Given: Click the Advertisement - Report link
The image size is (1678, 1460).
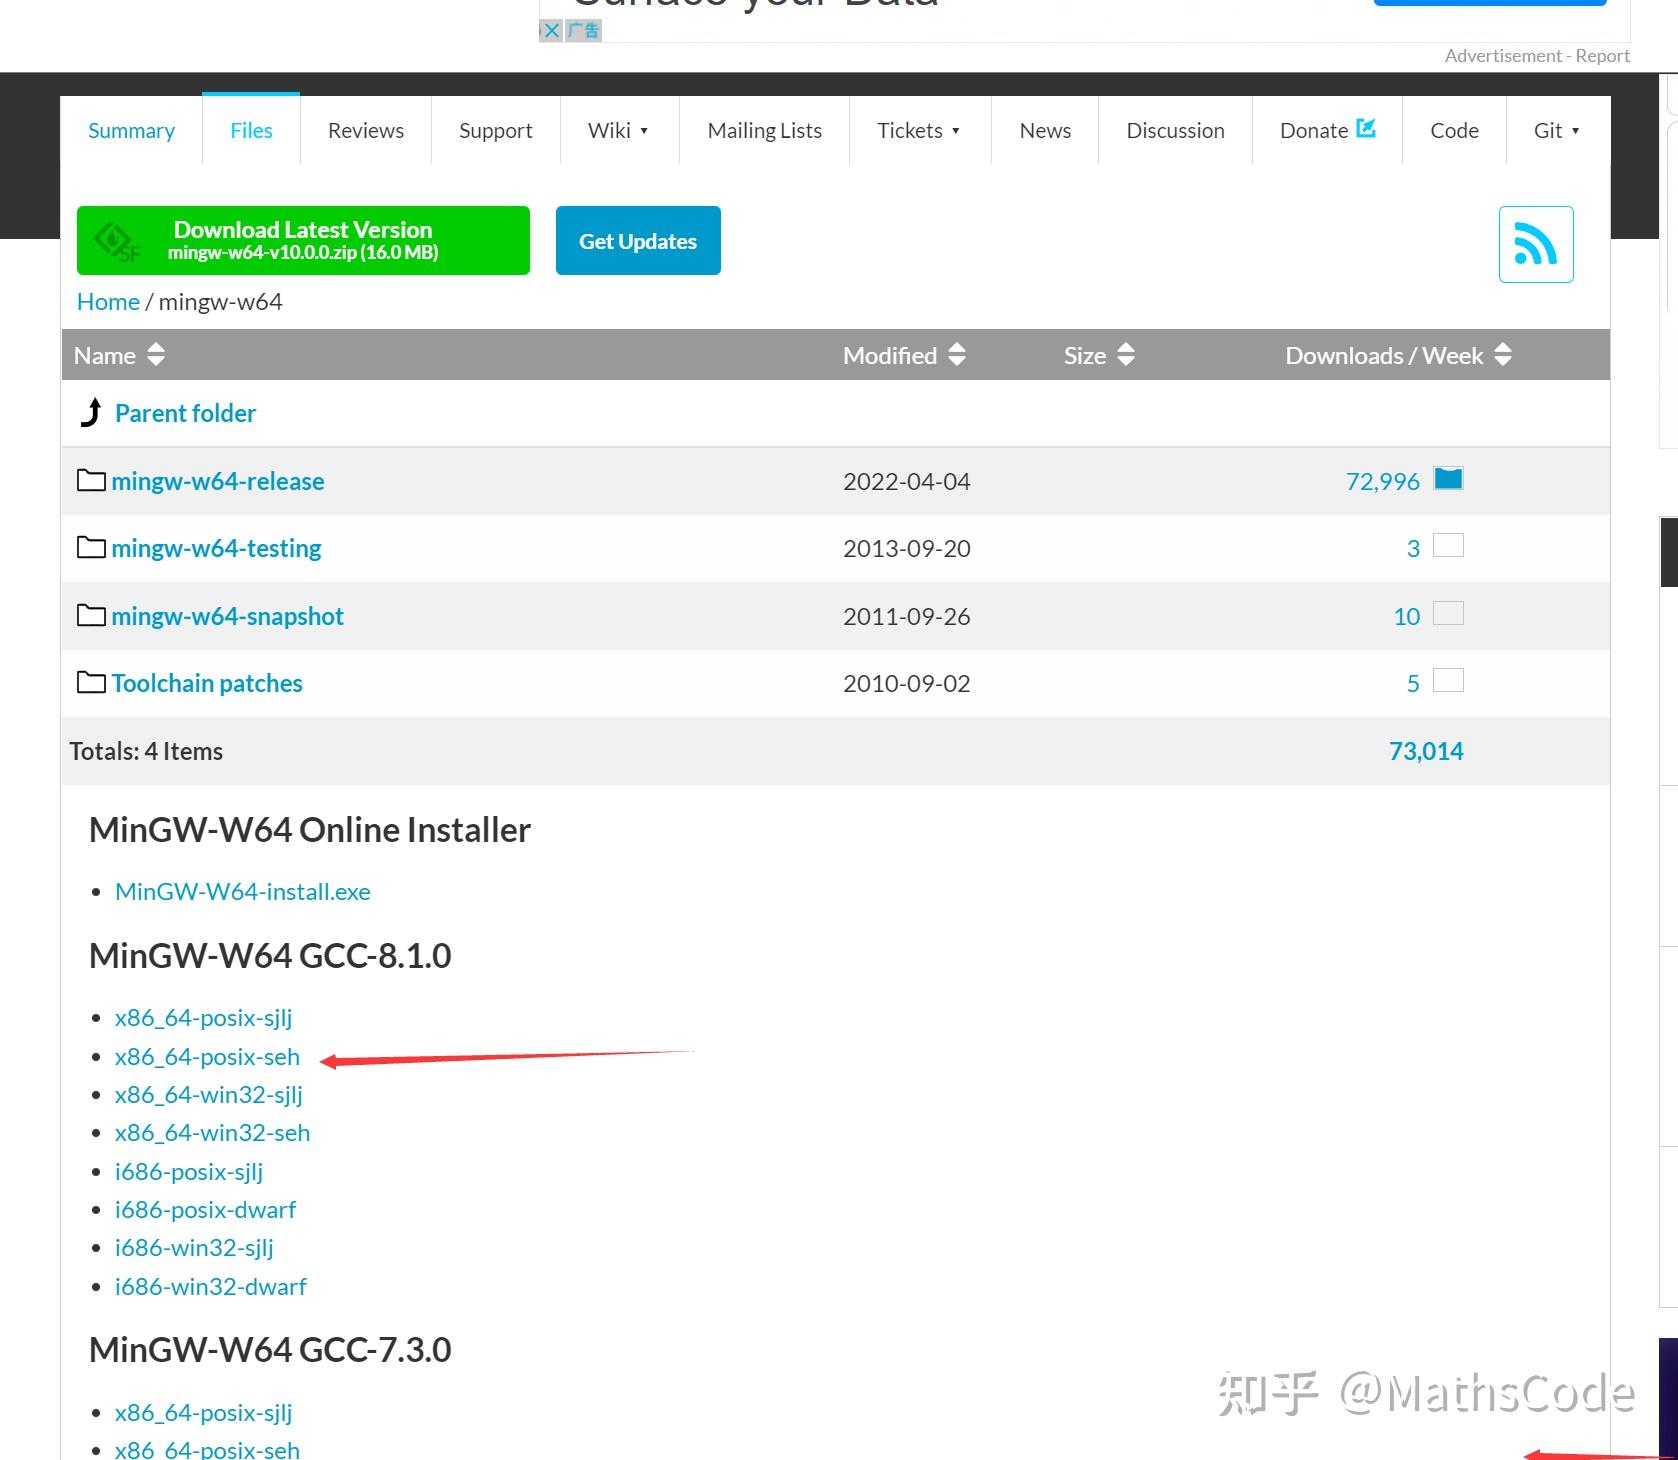Looking at the screenshot, I should coord(1537,56).
